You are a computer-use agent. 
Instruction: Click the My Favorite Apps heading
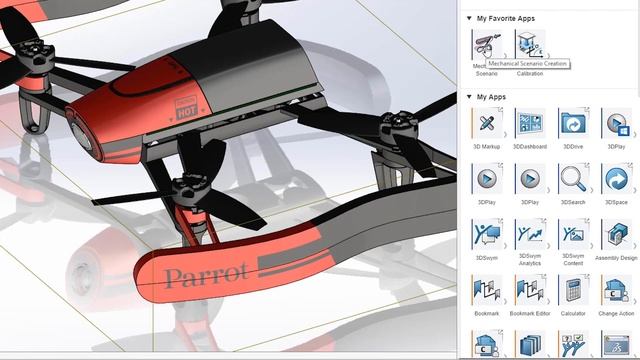(x=506, y=18)
